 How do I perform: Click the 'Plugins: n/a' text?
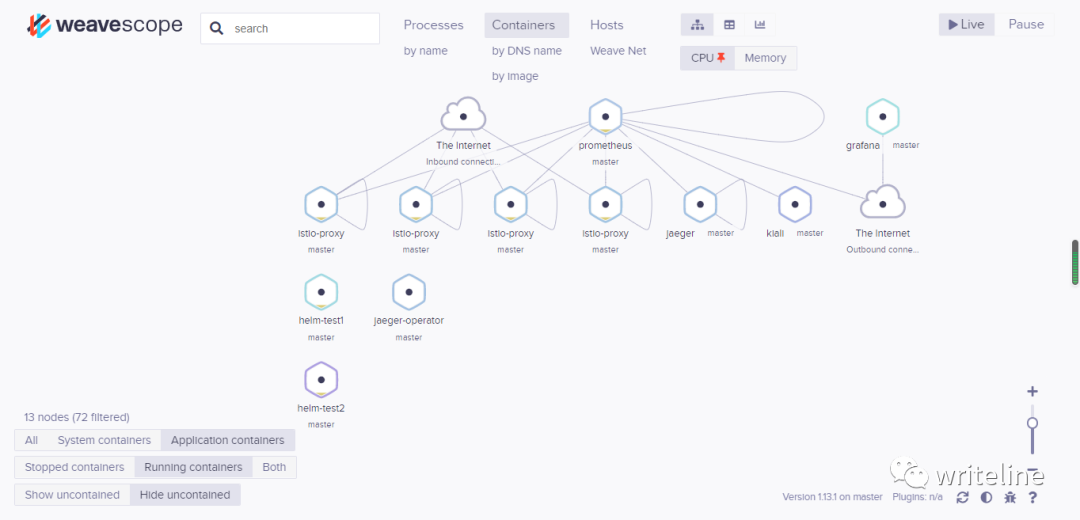917,497
